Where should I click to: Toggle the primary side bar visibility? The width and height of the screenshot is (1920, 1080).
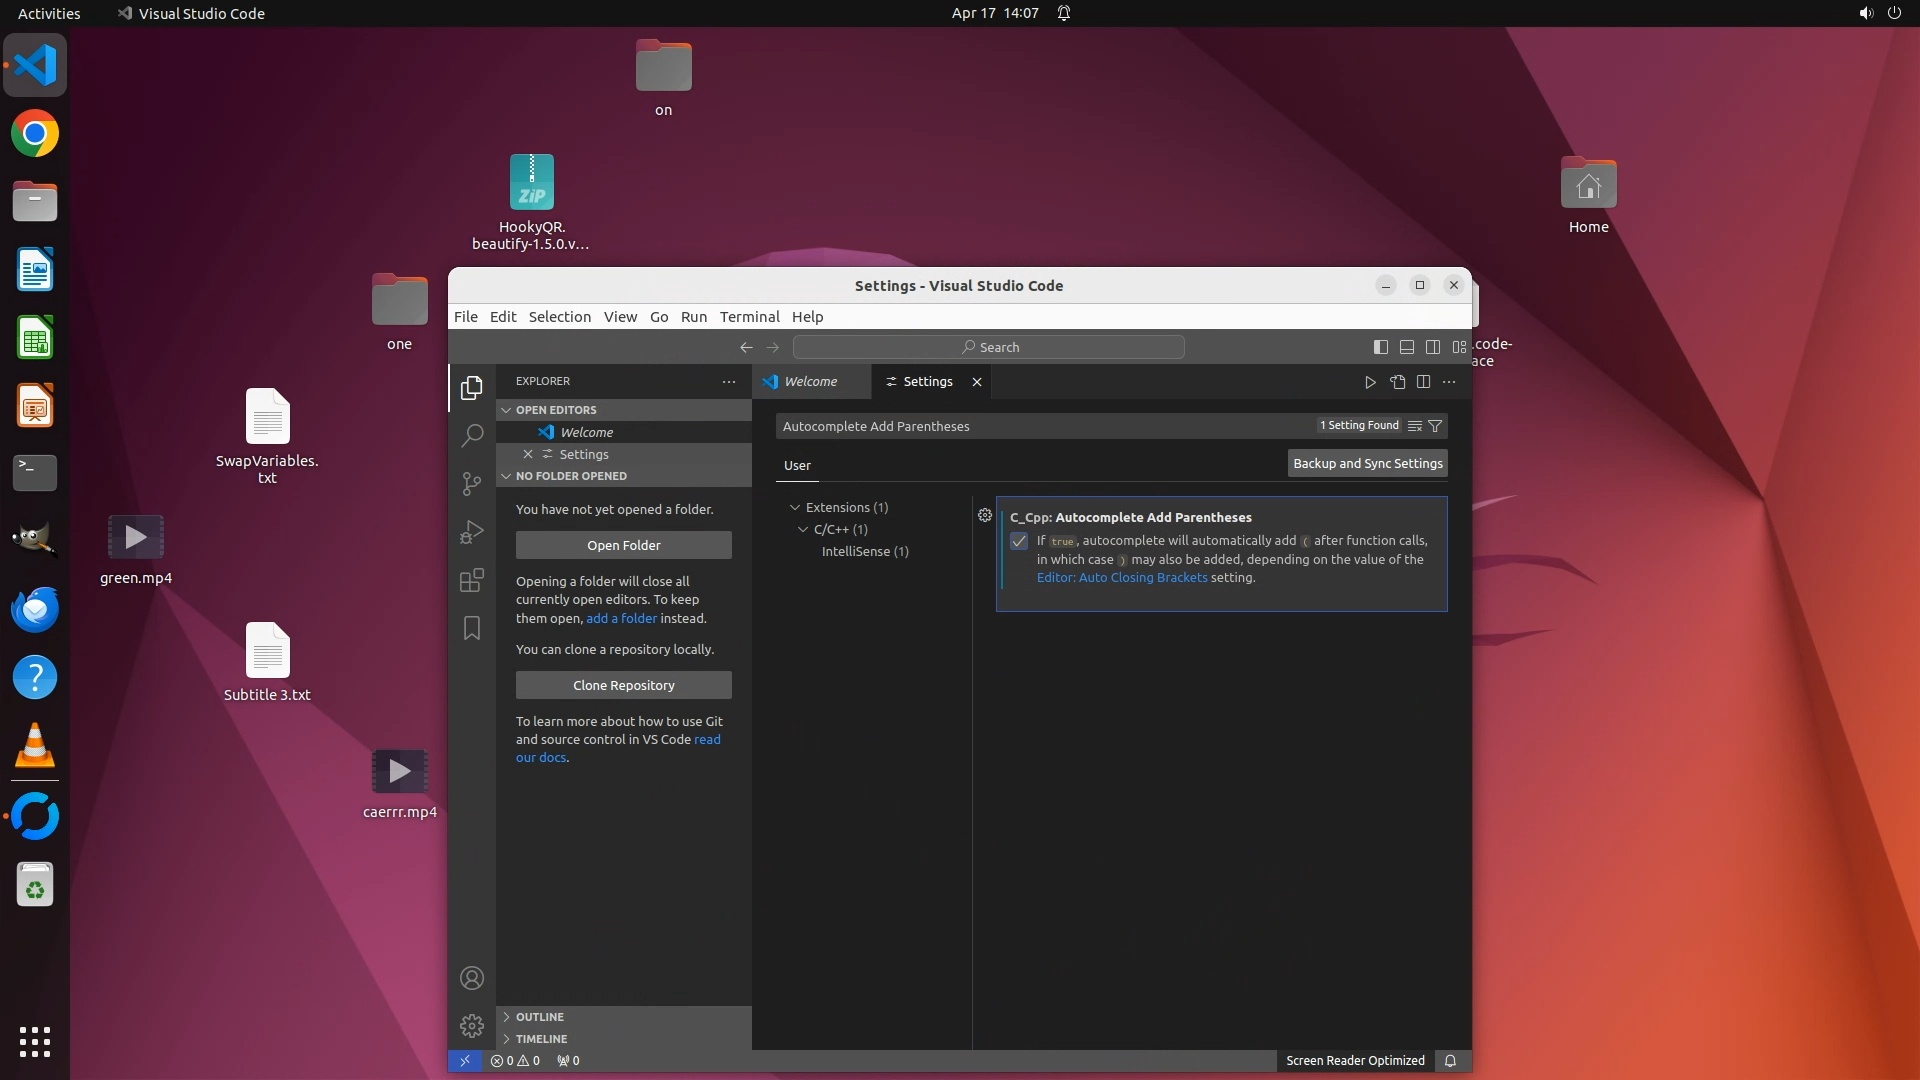click(x=1381, y=347)
